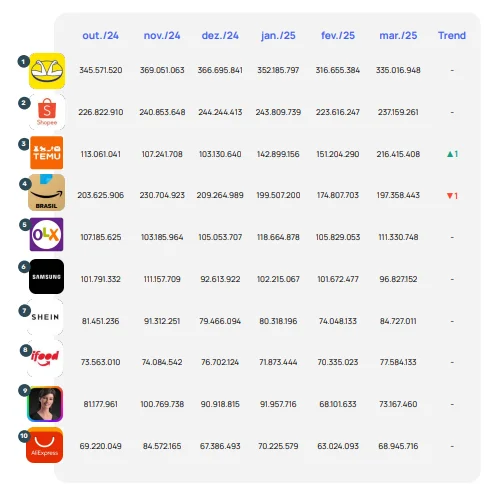This screenshot has height=495, width=489.
Task: Click the red down-arrow trend for Amazon
Action: pos(452,196)
